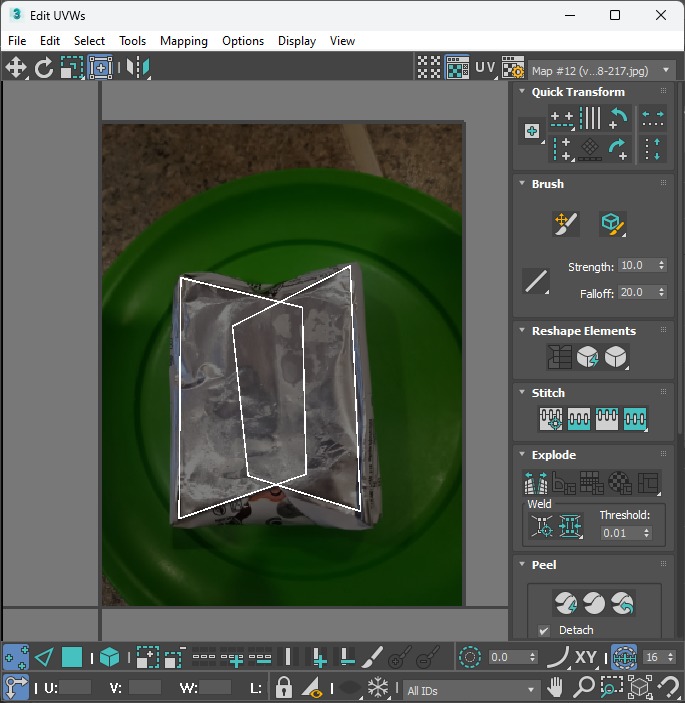This screenshot has width=685, height=703.
Task: Open texture checker options gear icon
Action: coord(513,67)
